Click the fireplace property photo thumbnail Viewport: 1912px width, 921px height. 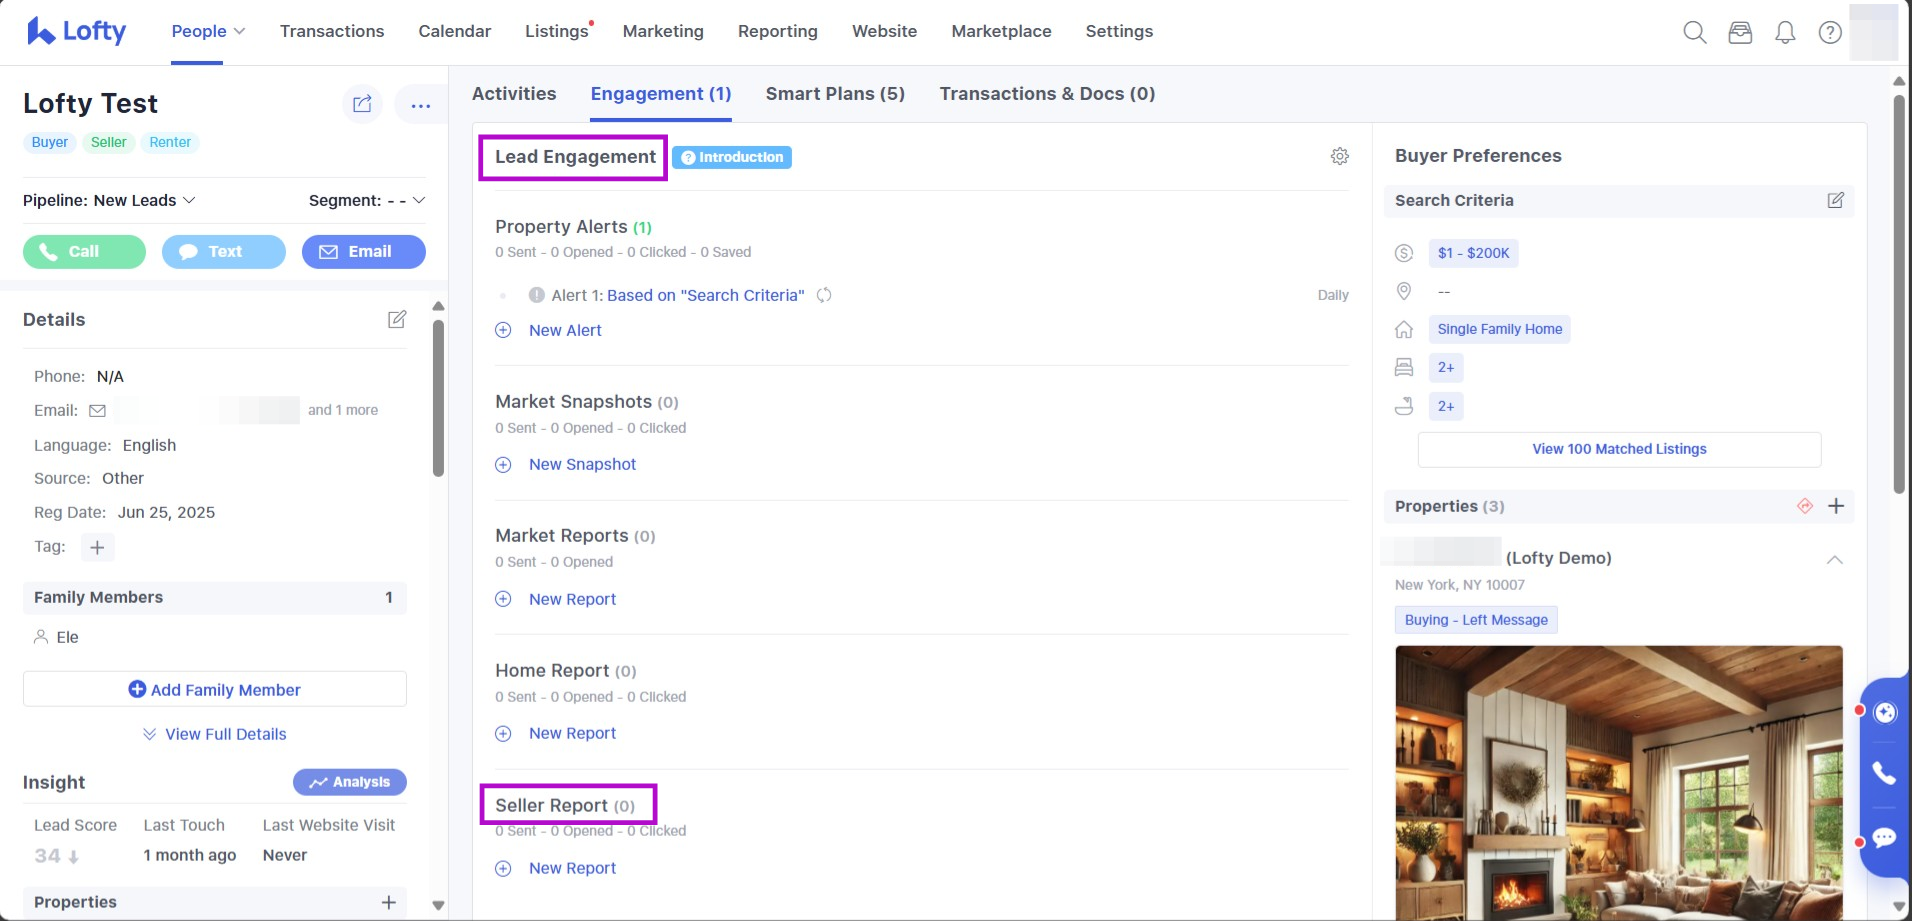pyautogui.click(x=1618, y=781)
